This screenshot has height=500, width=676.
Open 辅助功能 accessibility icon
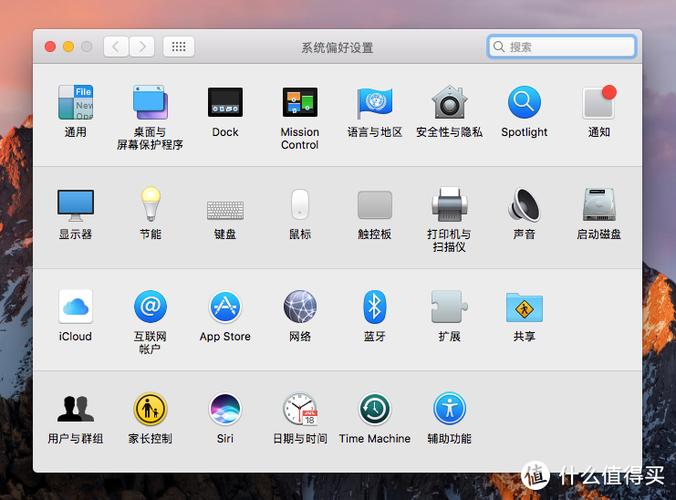point(450,409)
